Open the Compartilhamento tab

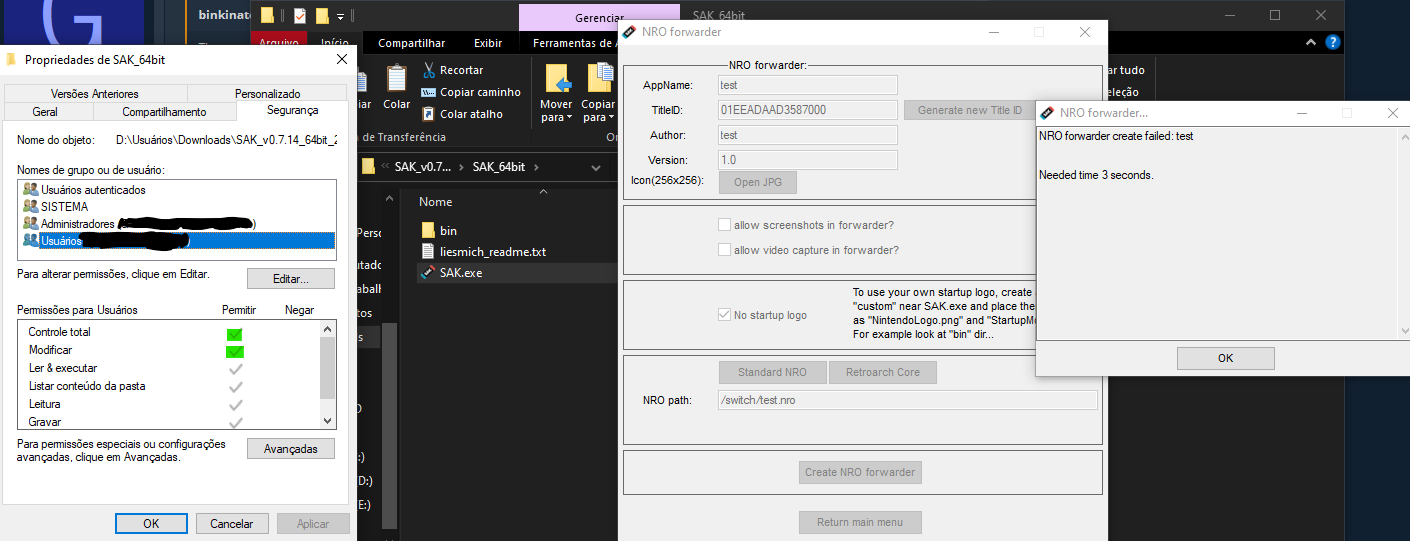point(164,112)
